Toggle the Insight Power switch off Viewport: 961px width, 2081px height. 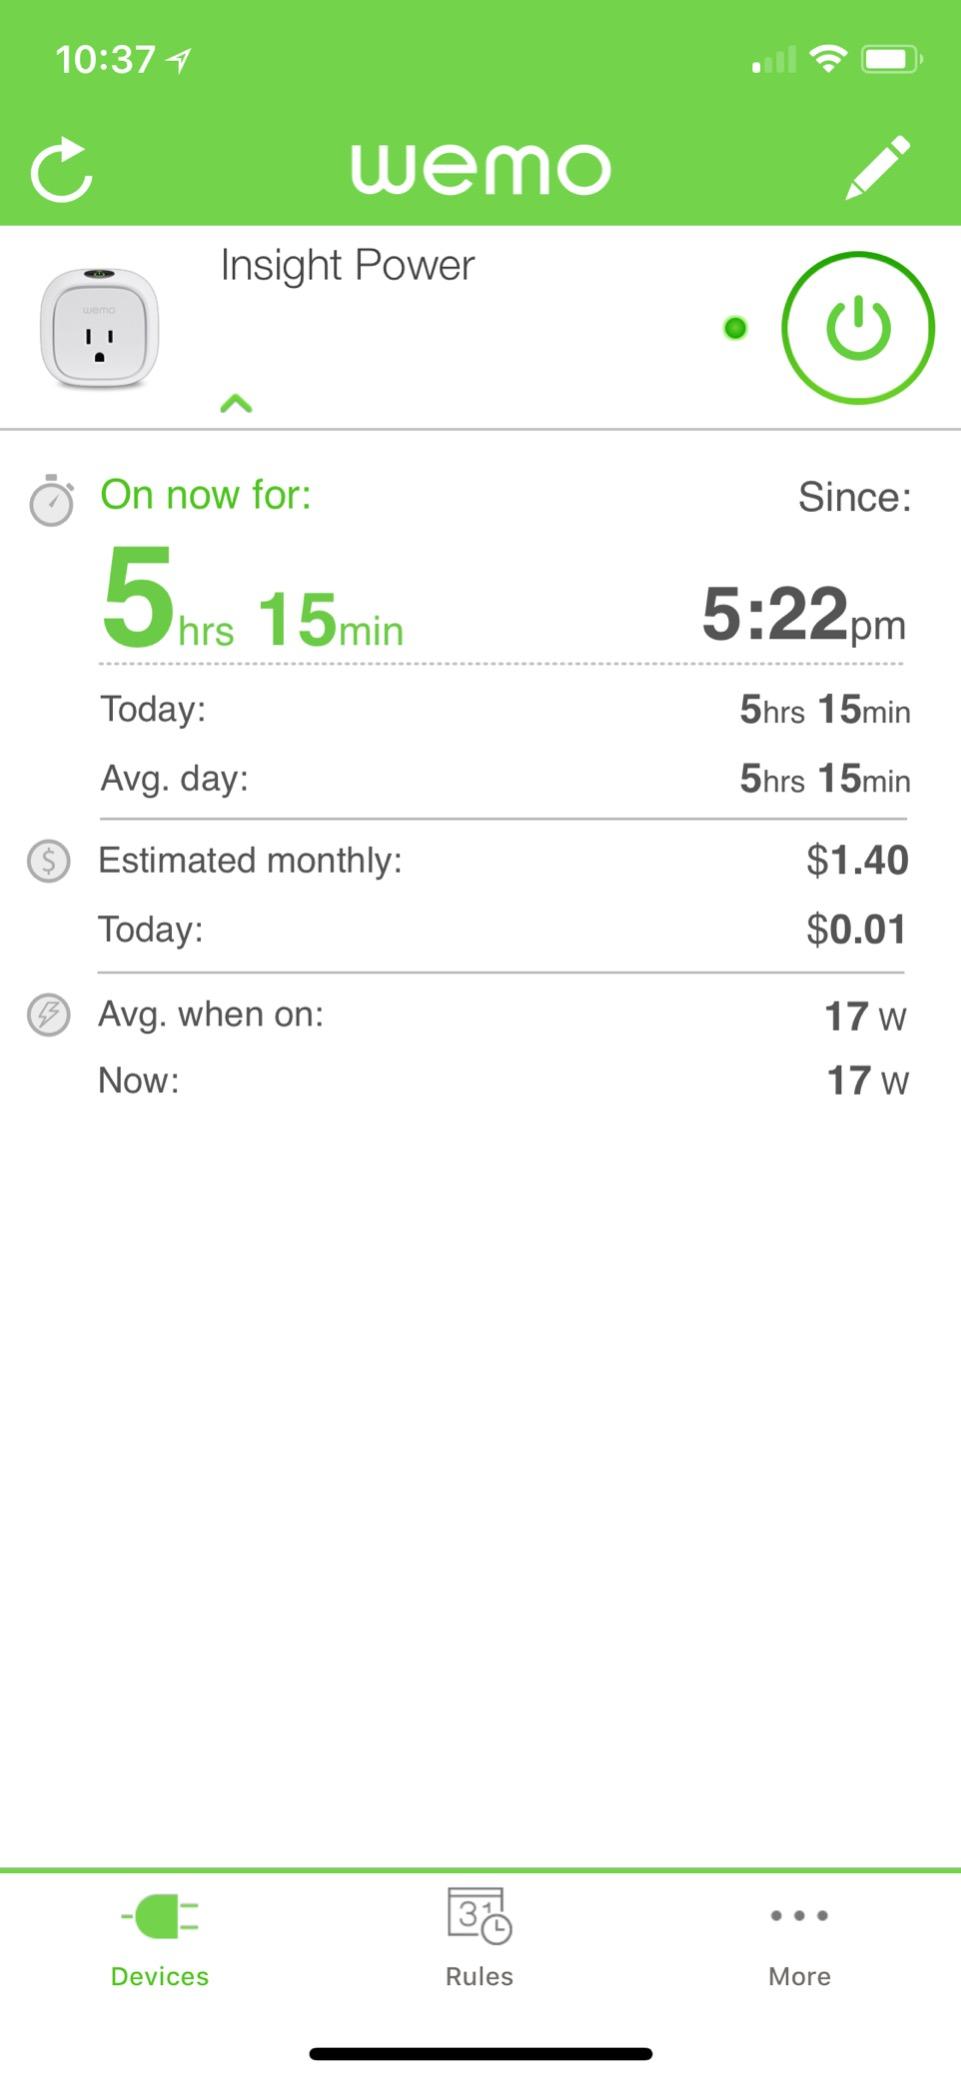click(x=857, y=328)
